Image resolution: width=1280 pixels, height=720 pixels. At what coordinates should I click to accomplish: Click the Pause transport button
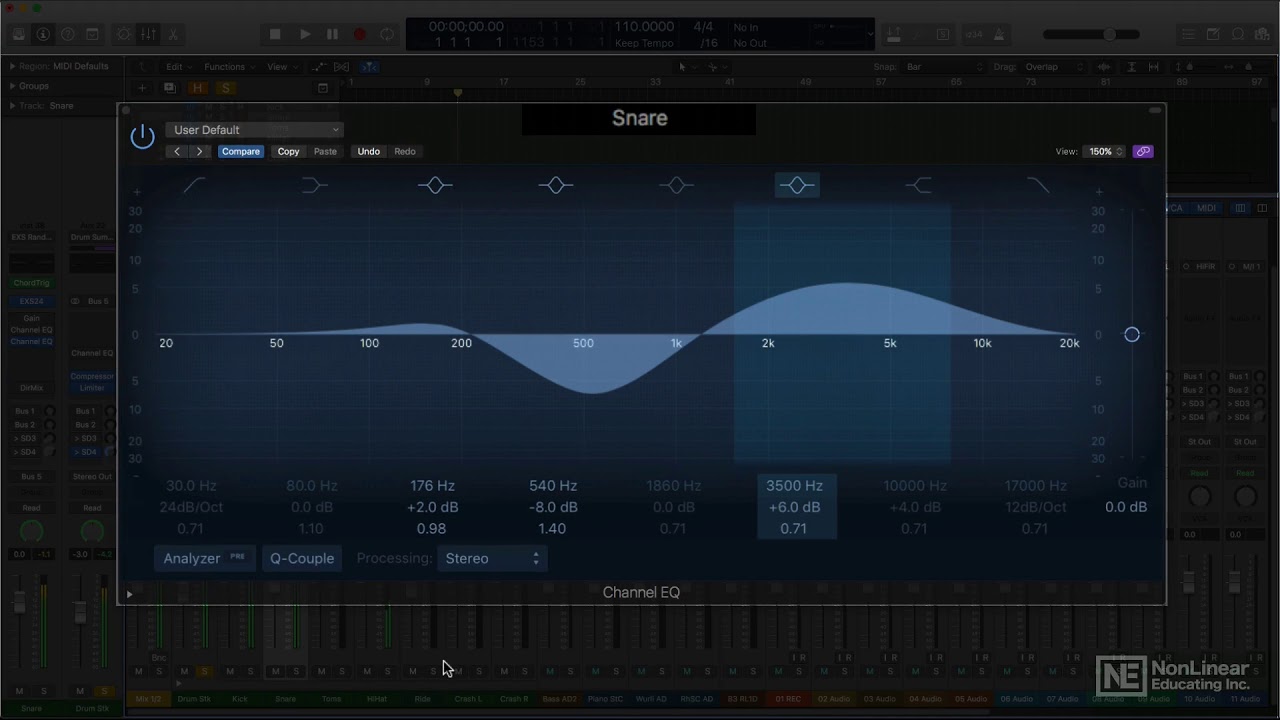(x=332, y=34)
